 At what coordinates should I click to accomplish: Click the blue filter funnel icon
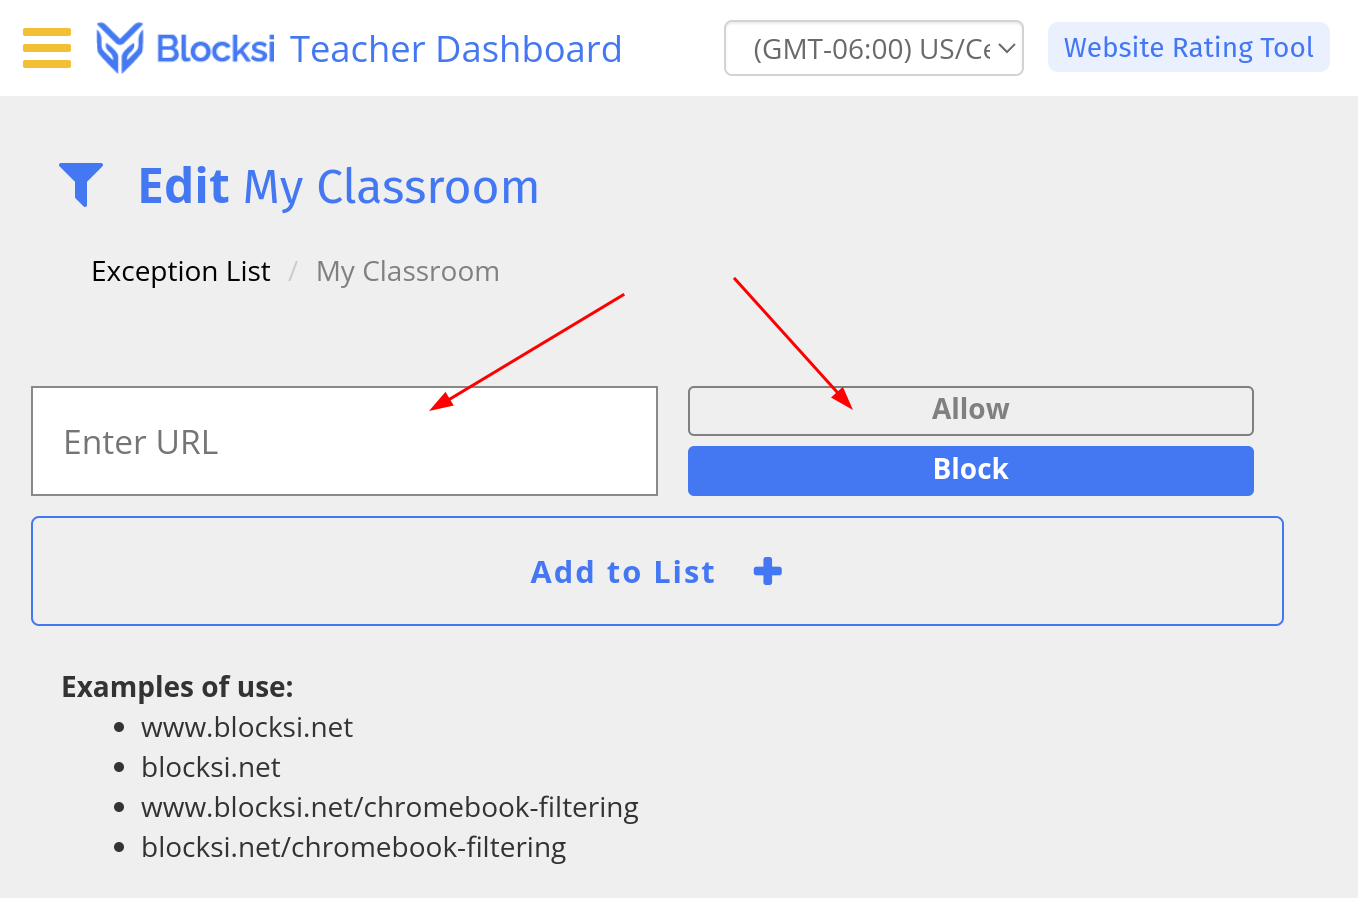click(81, 185)
